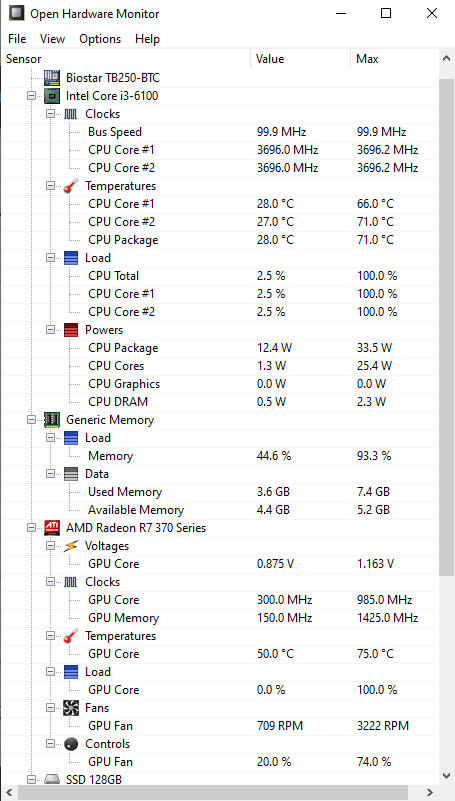Screen dimensions: 455x801
Task: Collapse the Controls group
Action: [x=51, y=744]
